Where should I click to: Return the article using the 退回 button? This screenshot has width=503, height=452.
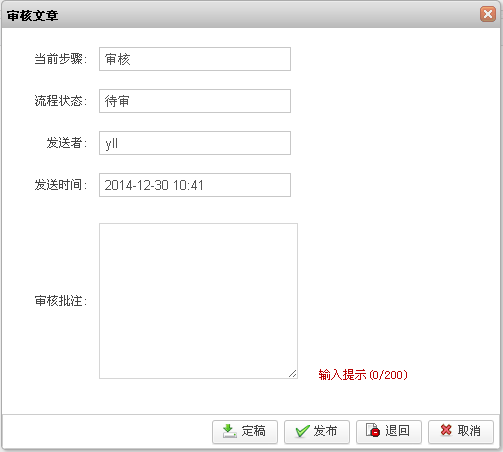tap(389, 432)
